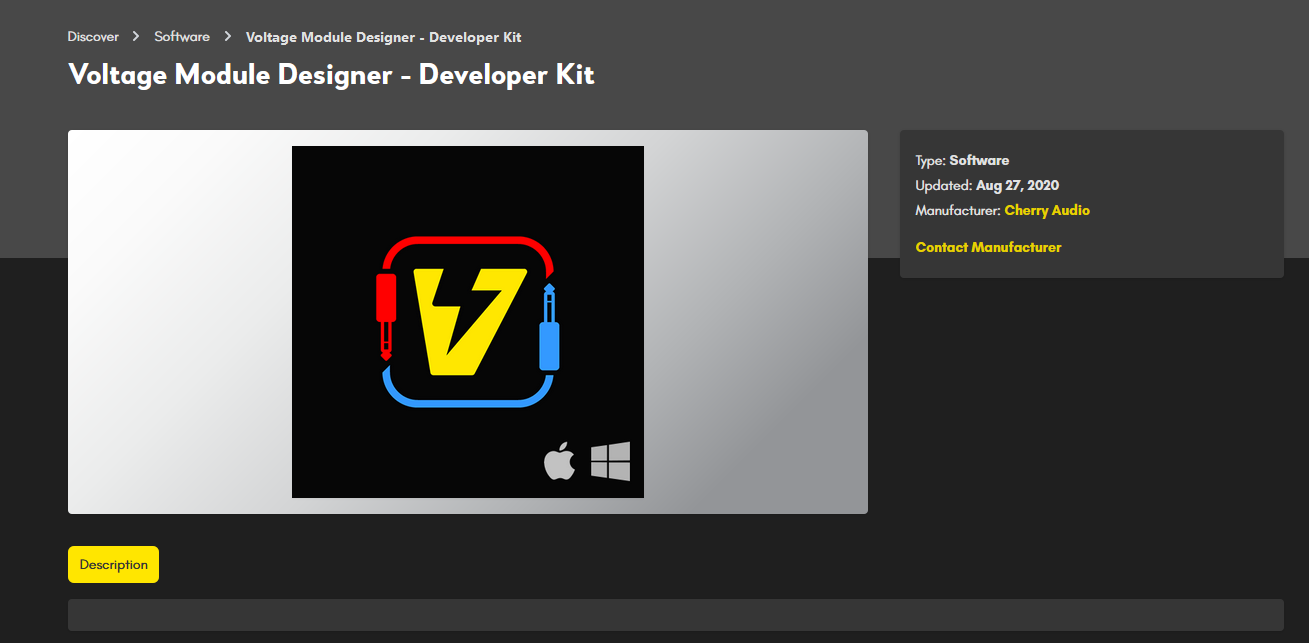Open the Software breadcrumb link
Screen dimensions: 1309x643
coord(182,37)
